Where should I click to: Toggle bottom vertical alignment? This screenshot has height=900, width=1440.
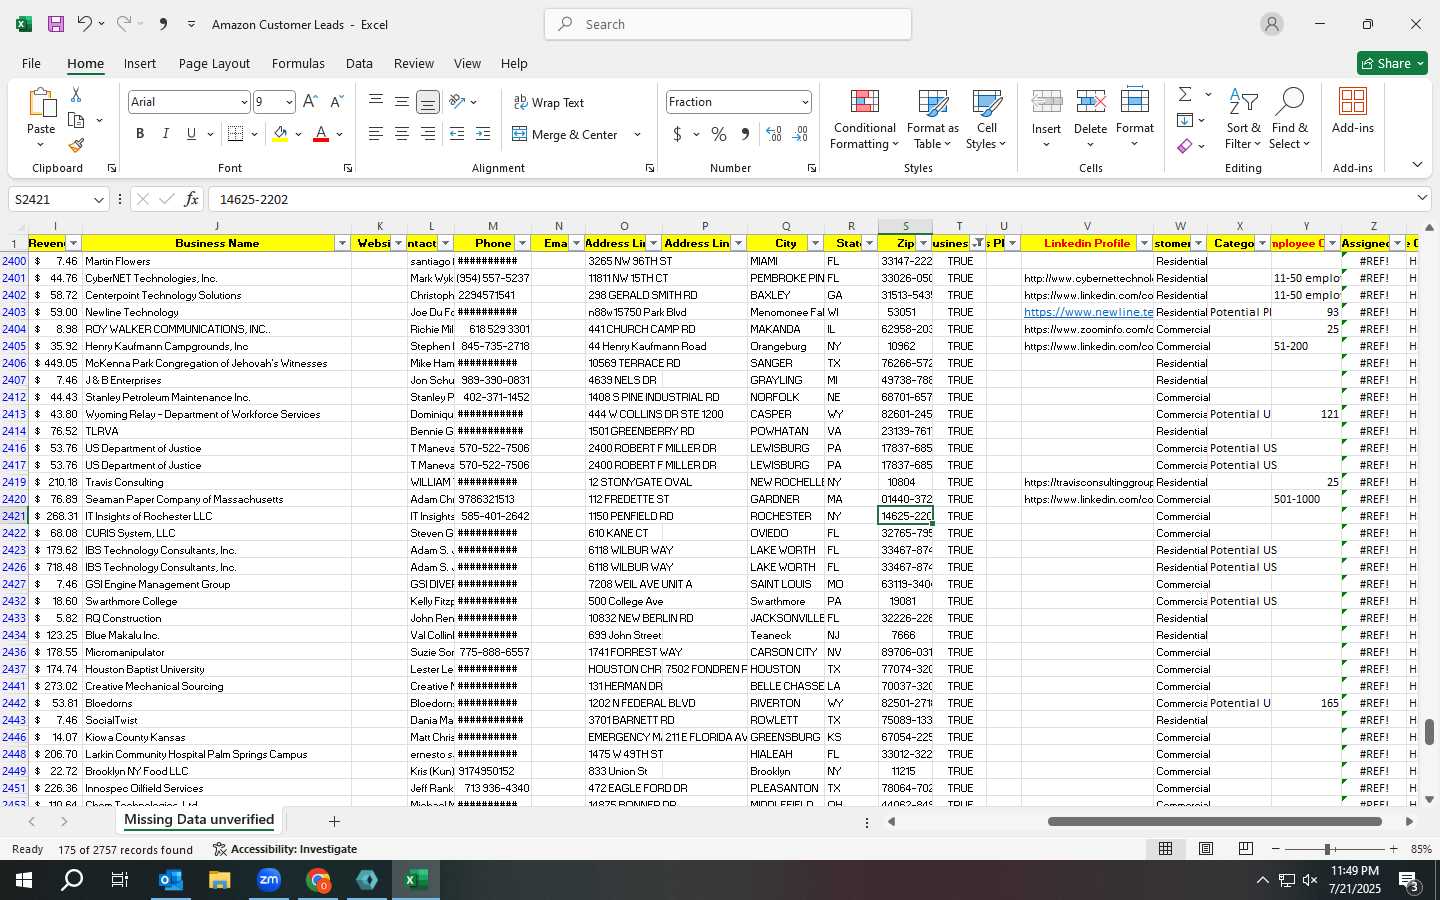[x=428, y=102]
